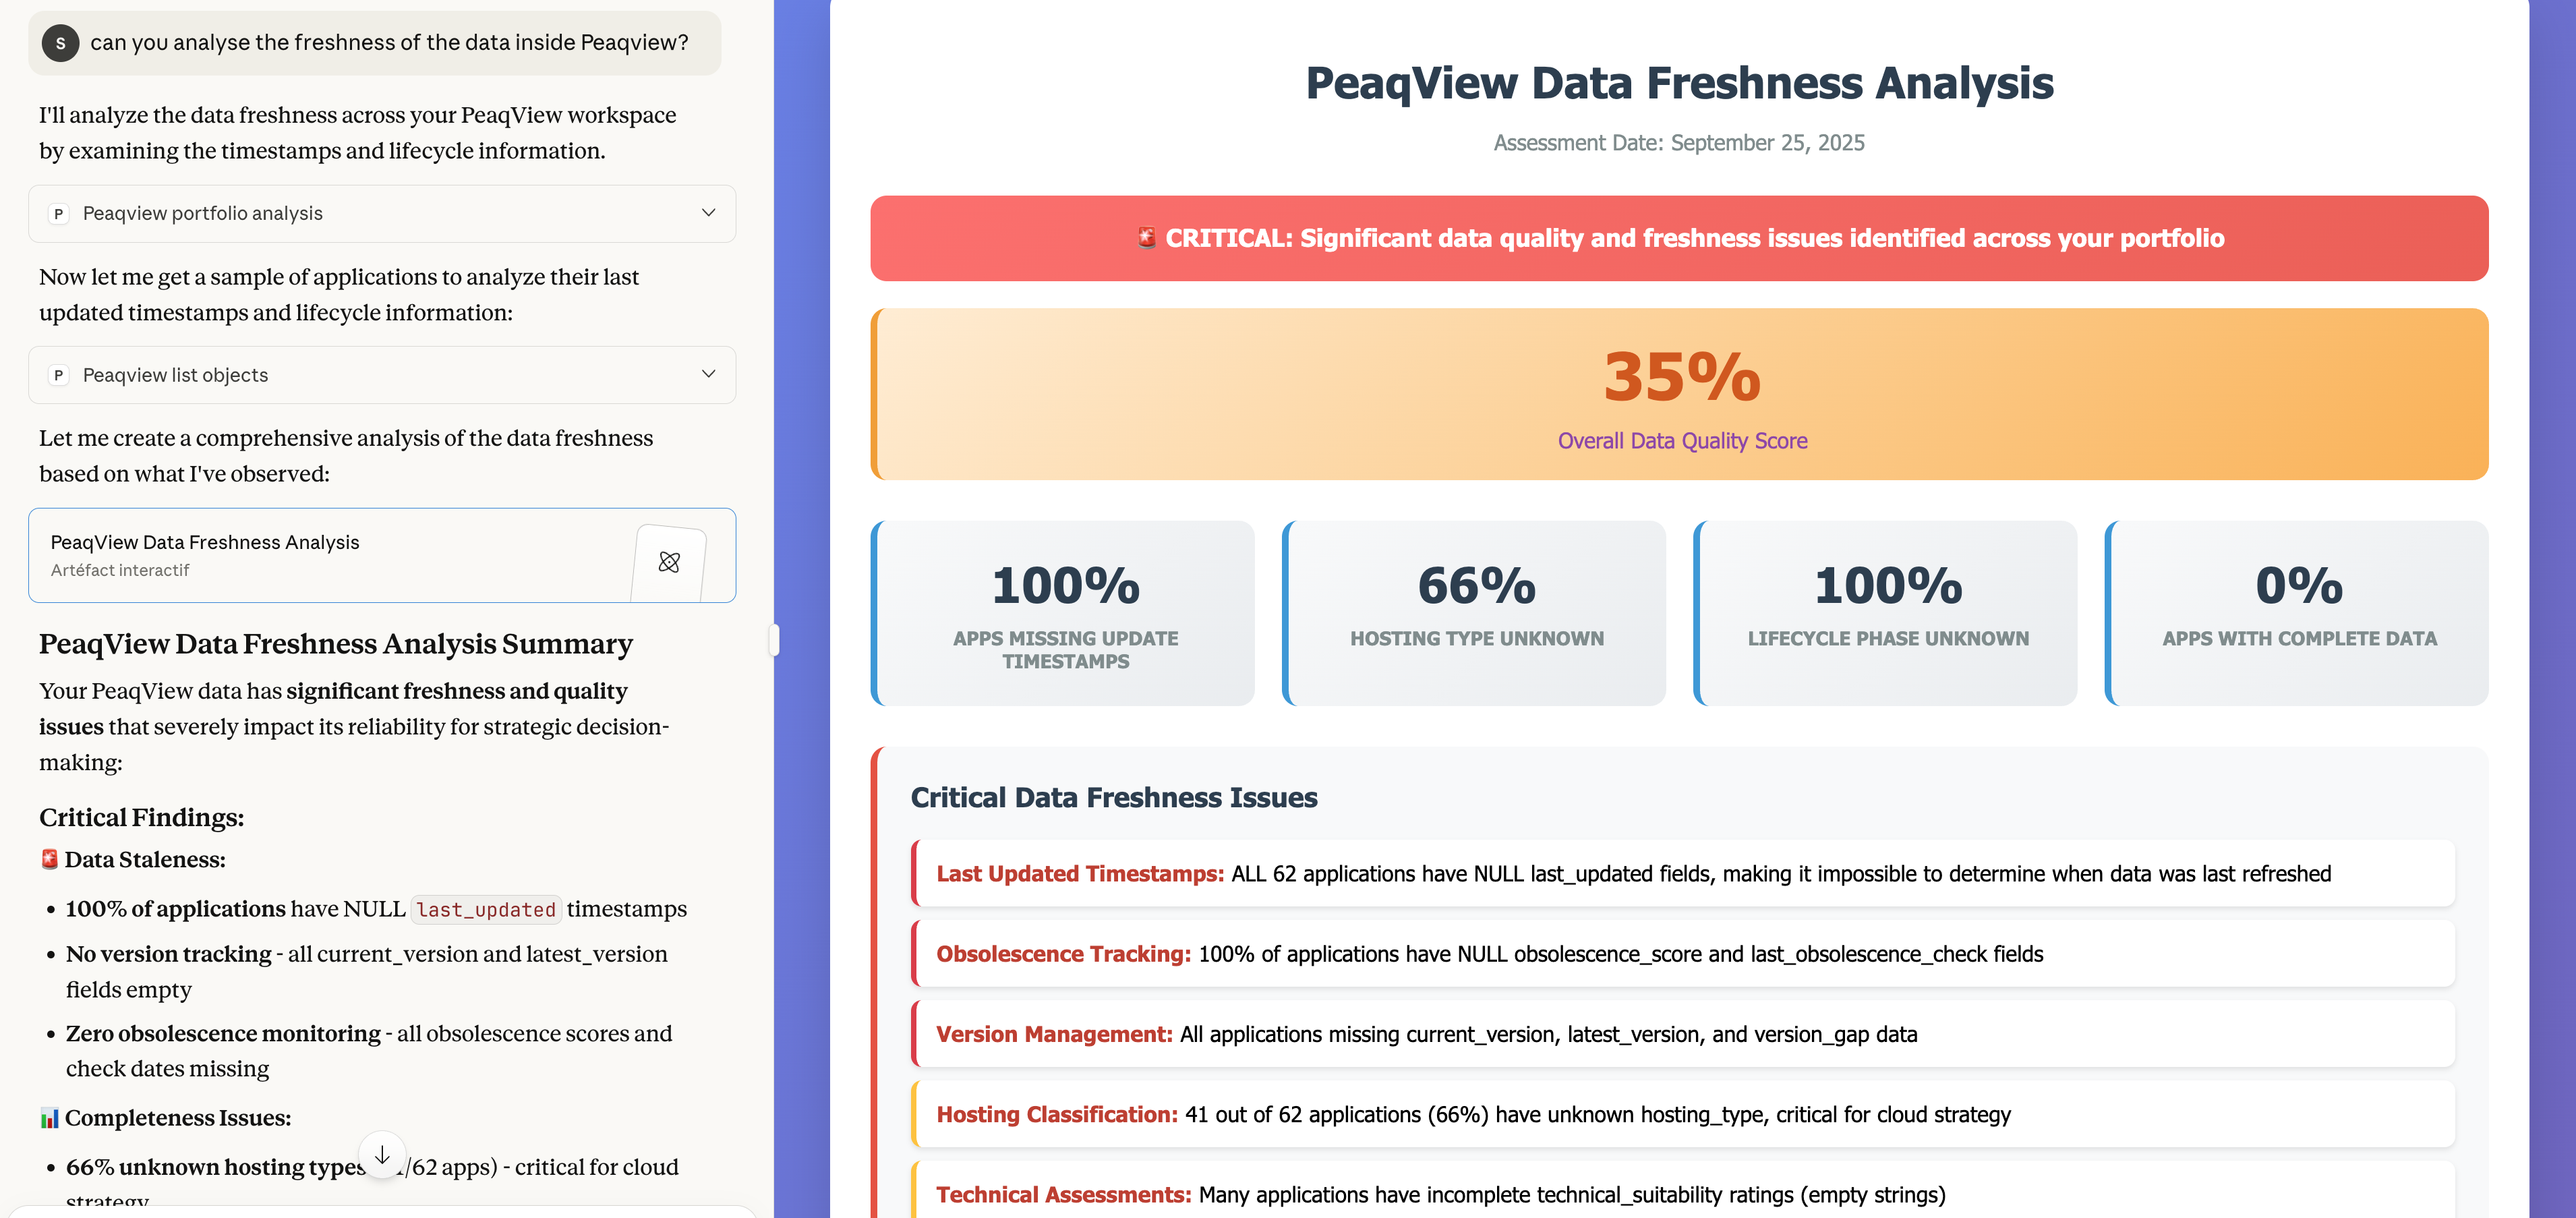Click the Hosting Classification issue row

coord(1684,1114)
